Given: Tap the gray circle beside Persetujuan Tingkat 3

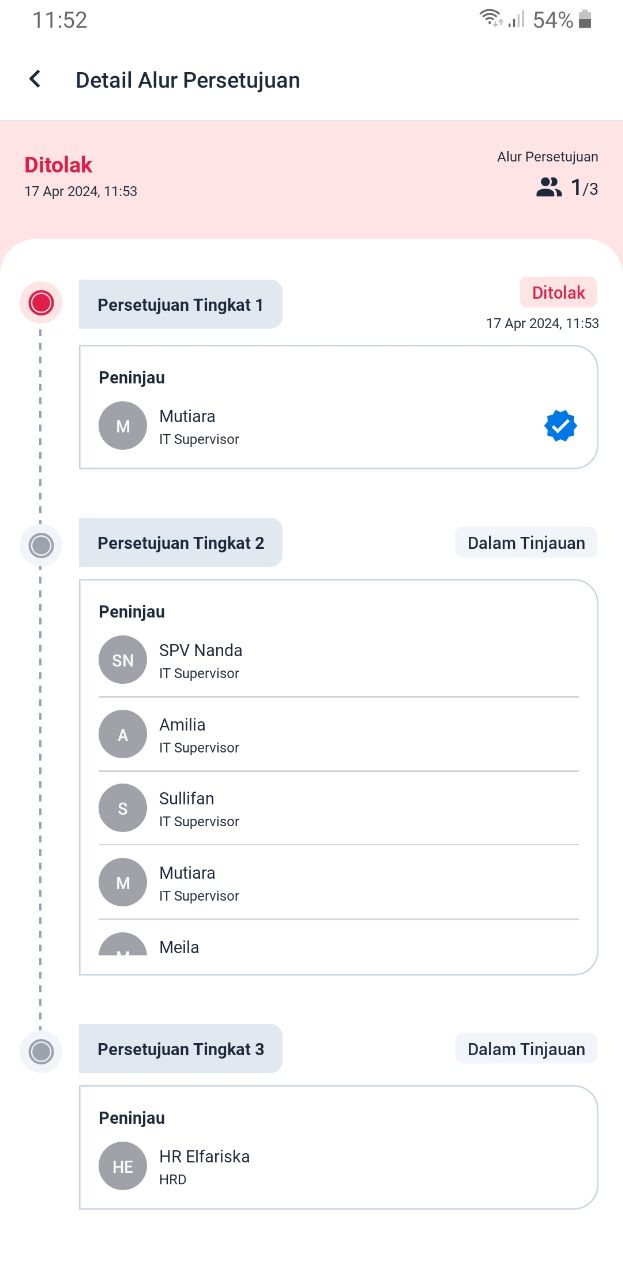Looking at the screenshot, I should (x=41, y=1051).
